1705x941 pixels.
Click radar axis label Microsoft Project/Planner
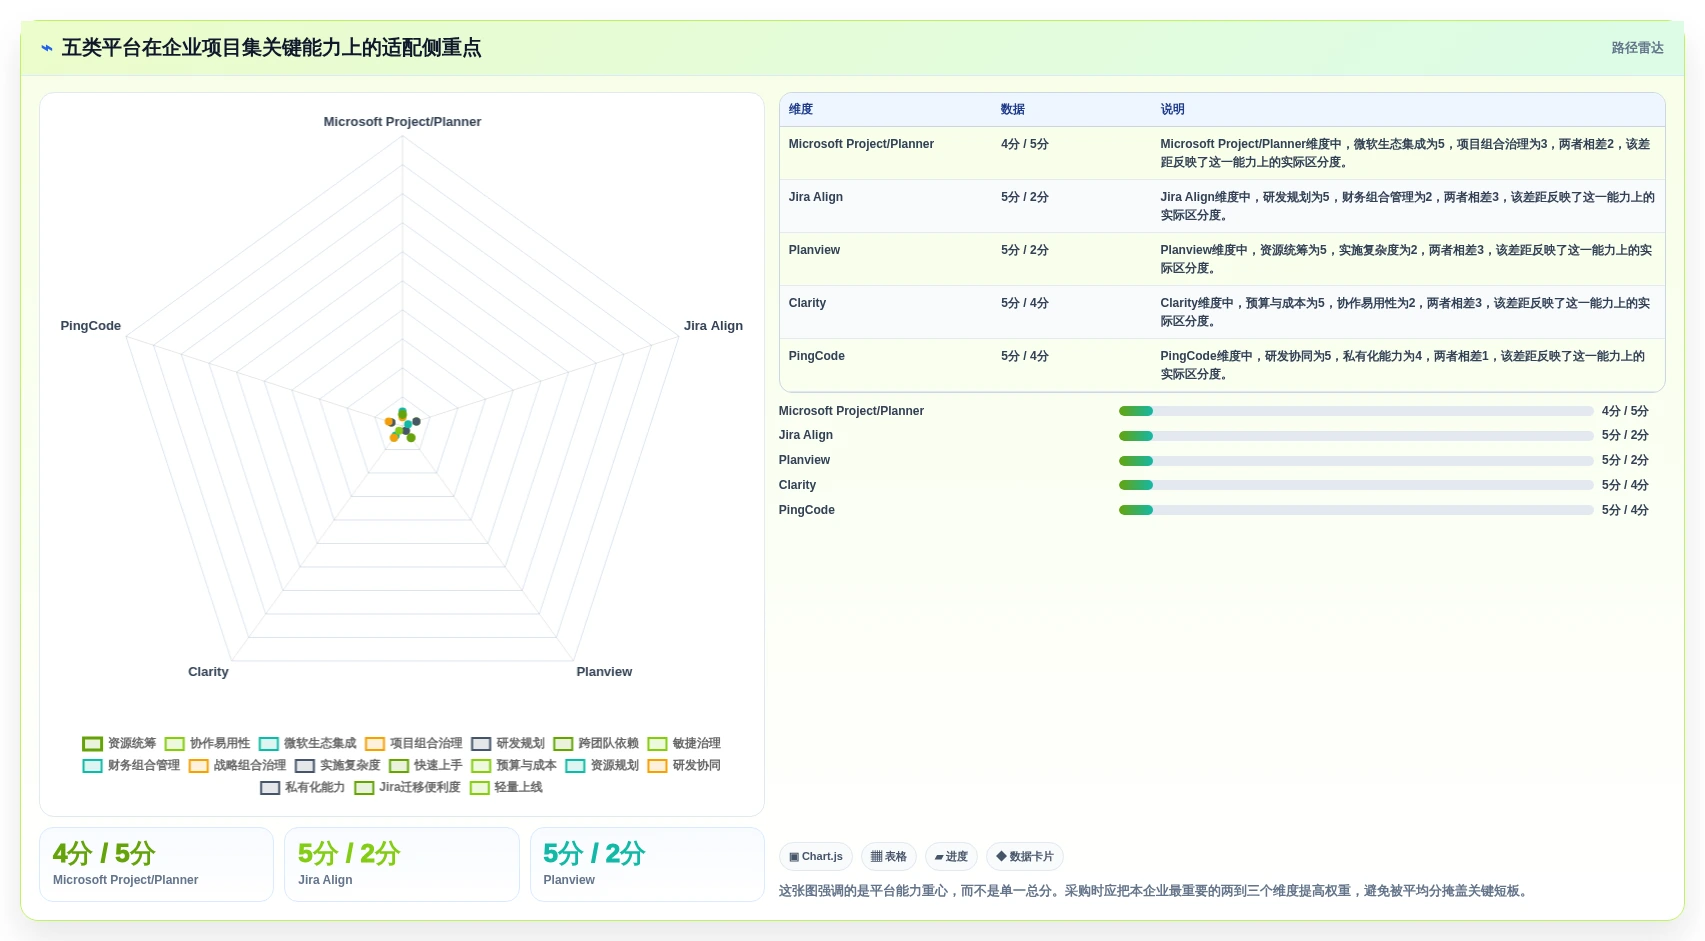click(x=402, y=122)
